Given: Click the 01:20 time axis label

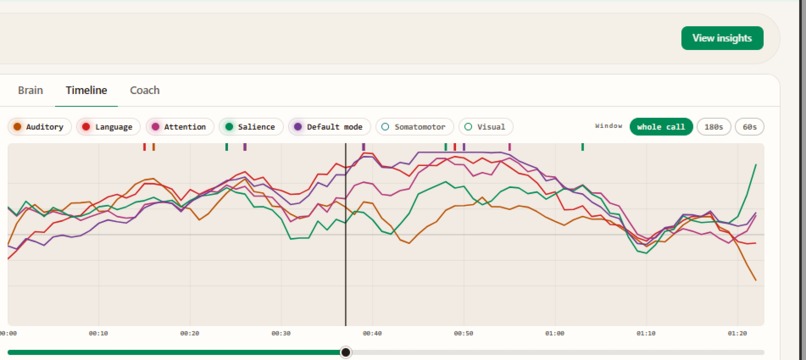Looking at the screenshot, I should [738, 333].
